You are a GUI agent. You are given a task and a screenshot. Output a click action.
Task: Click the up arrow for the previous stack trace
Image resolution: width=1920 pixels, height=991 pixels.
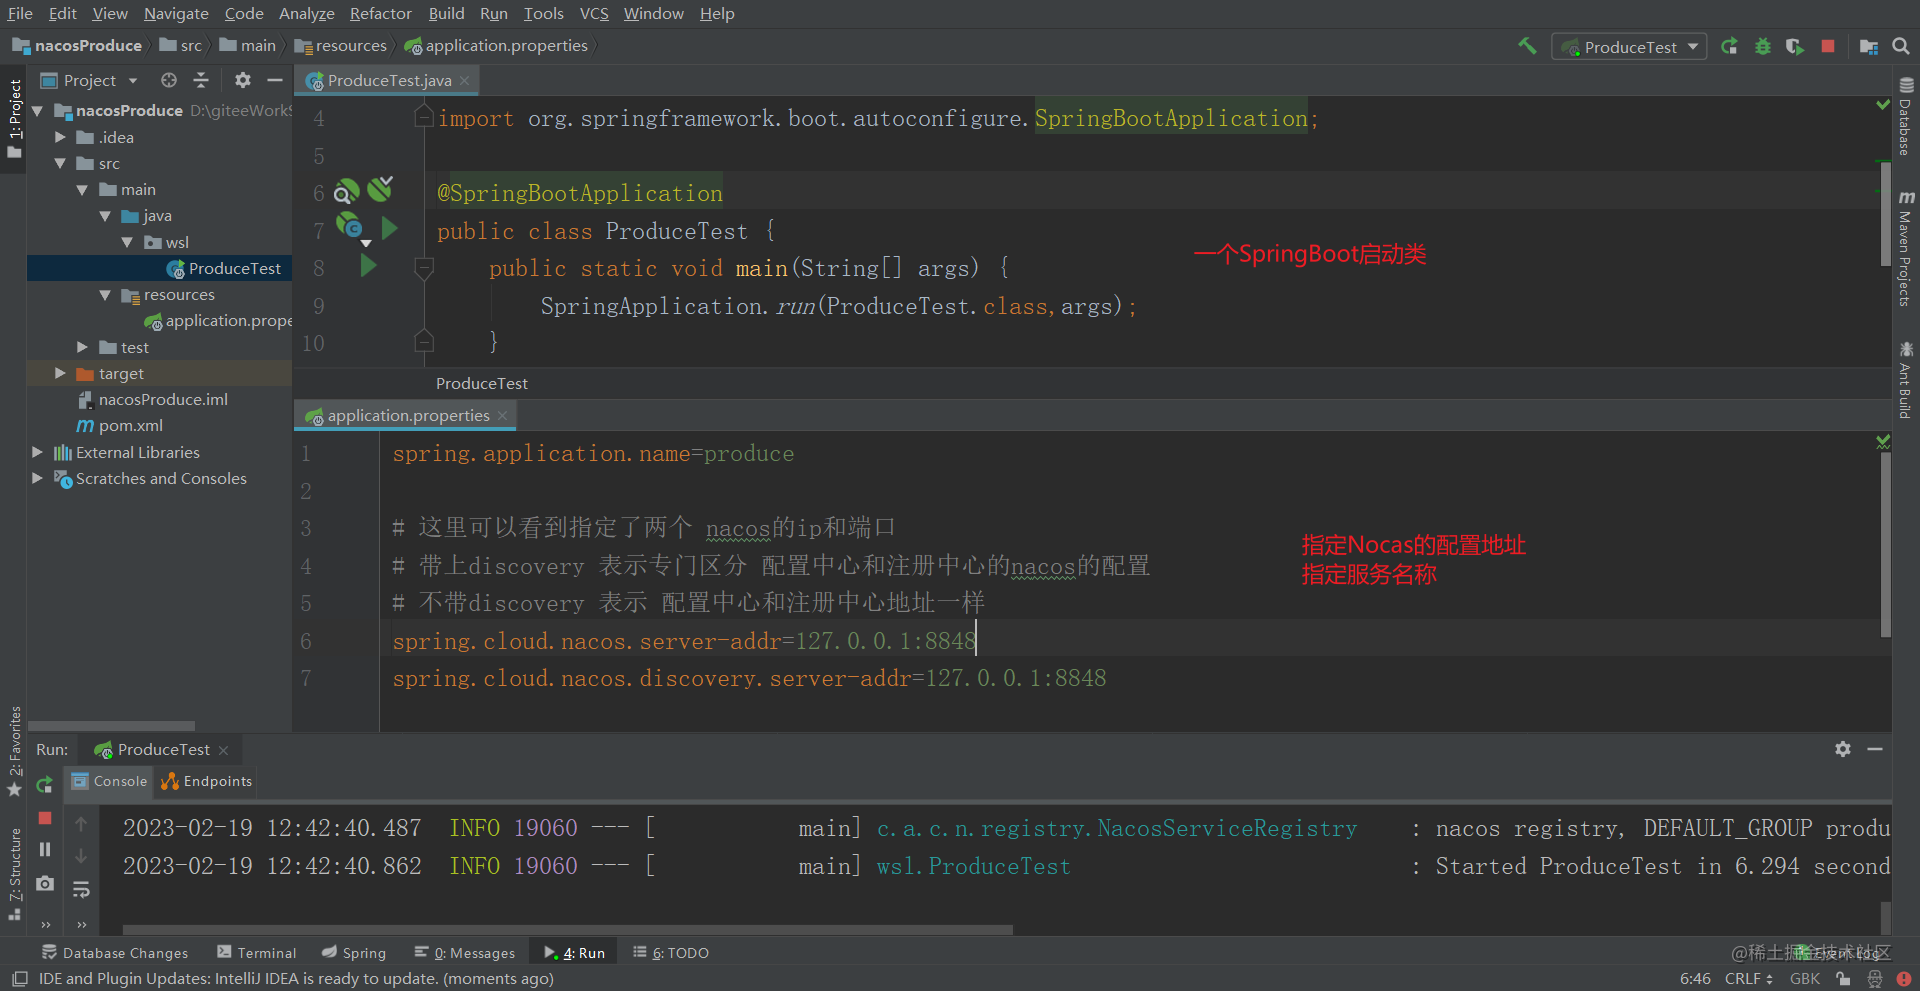click(81, 824)
